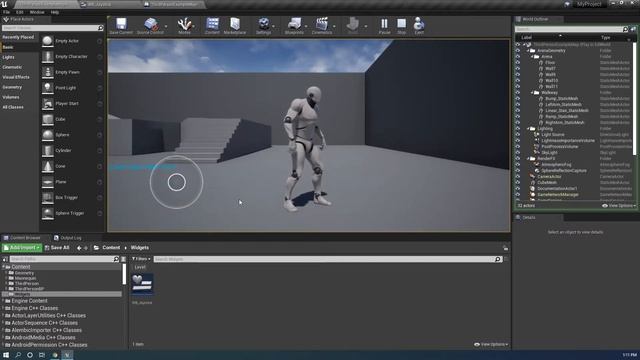Toggle visibility of SkyLight actor
640x360 pixels.
click(518, 152)
